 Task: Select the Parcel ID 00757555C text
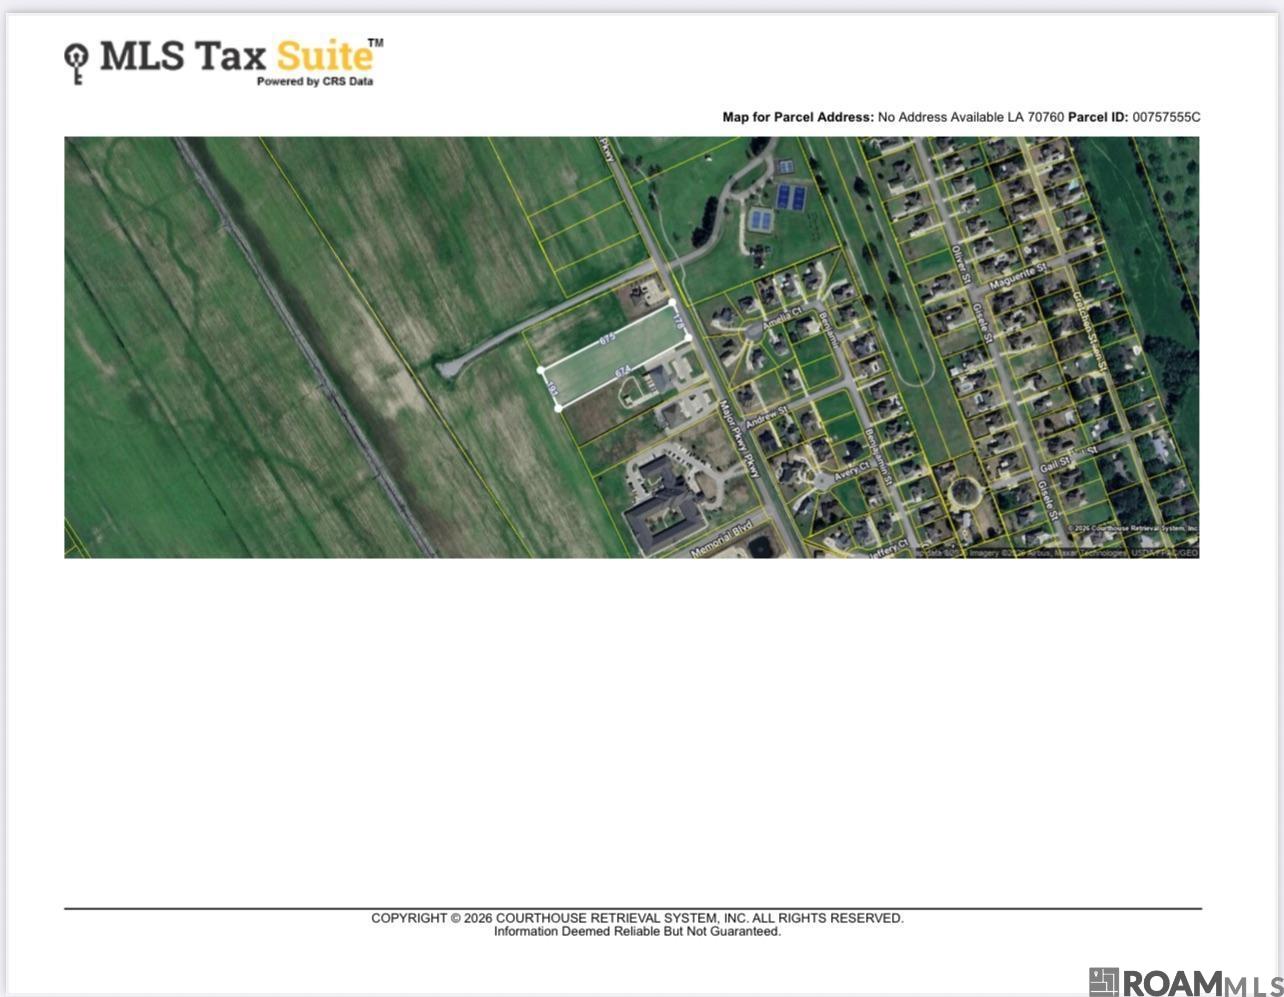tap(1134, 117)
